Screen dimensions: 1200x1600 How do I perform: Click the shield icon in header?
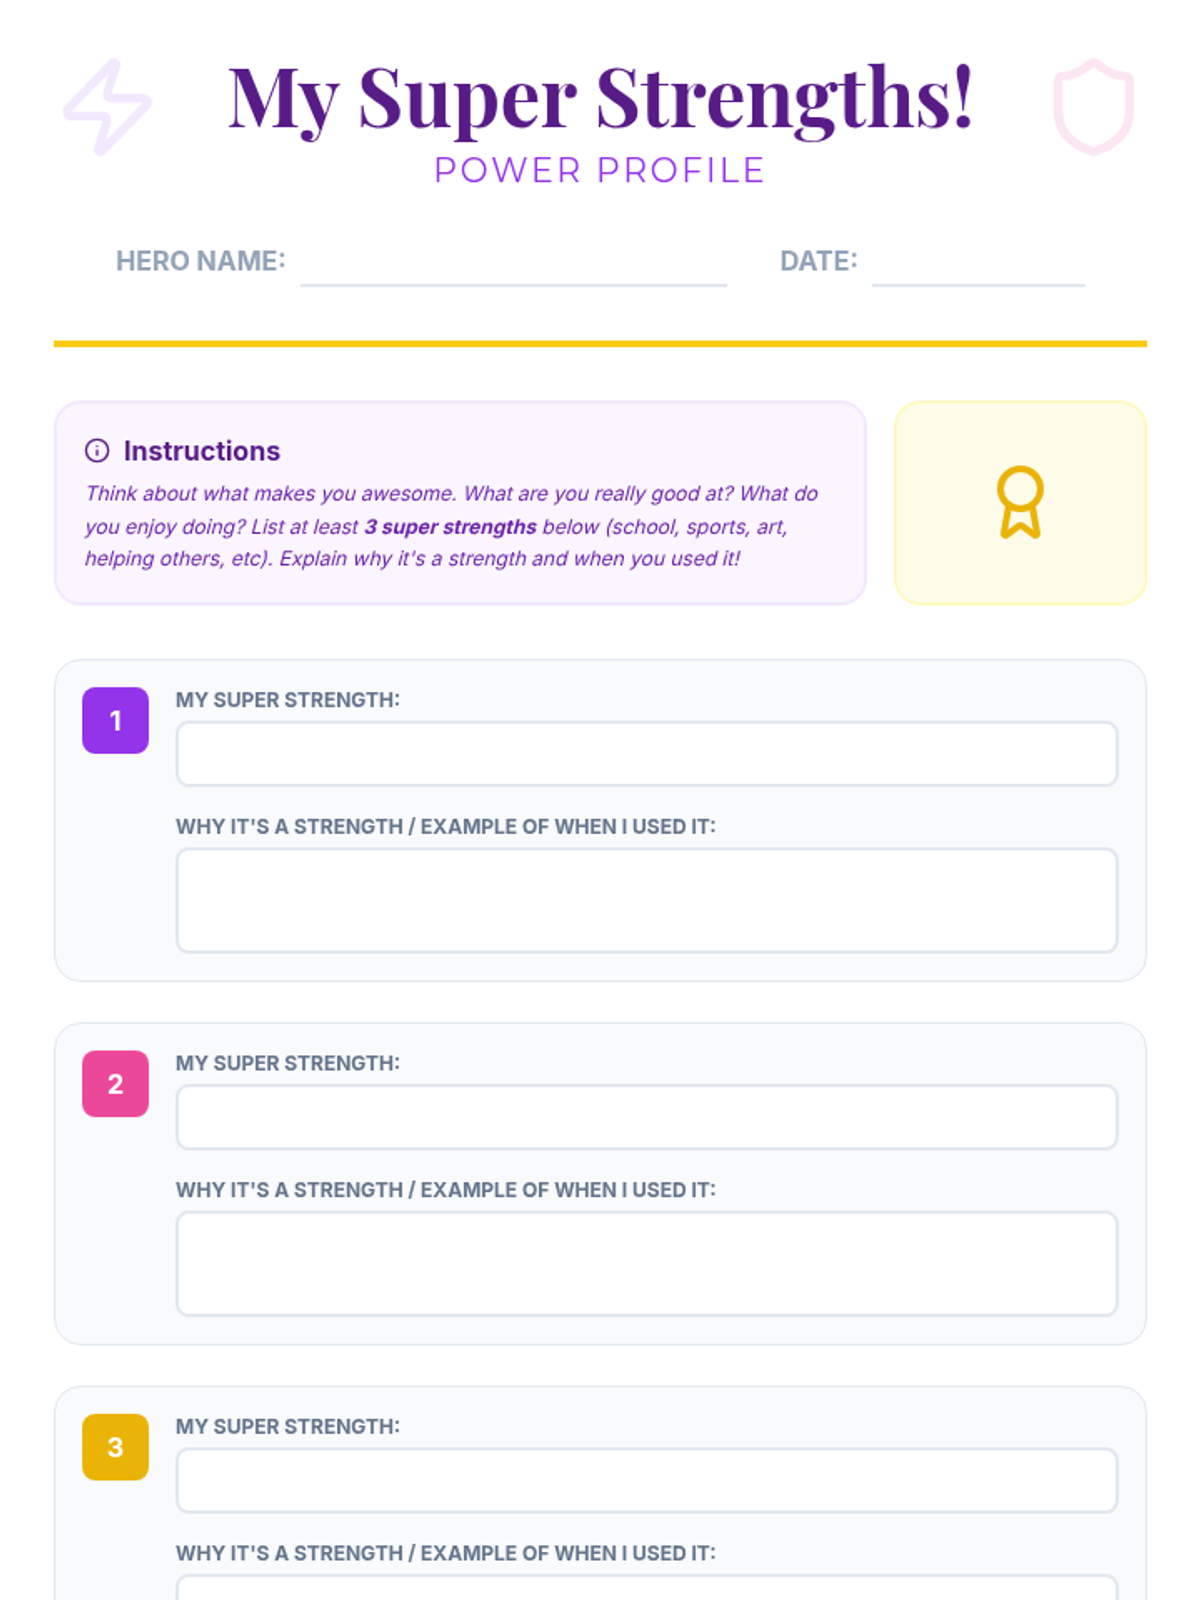tap(1093, 106)
